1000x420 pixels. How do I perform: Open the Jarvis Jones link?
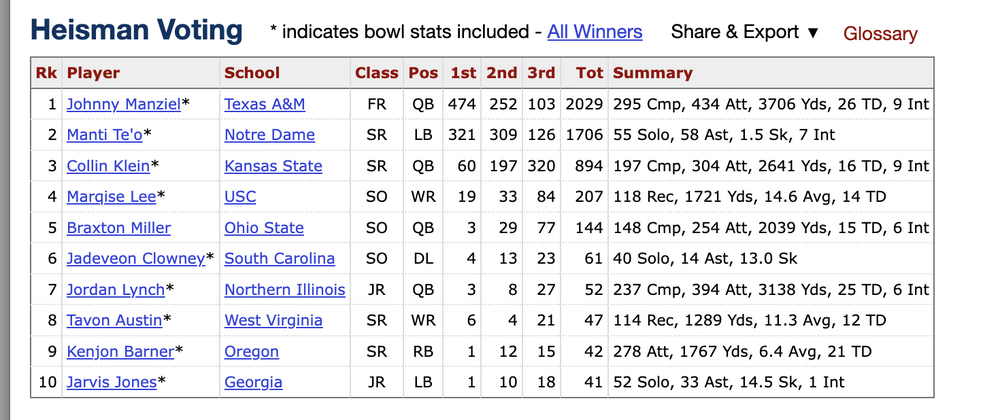[111, 382]
